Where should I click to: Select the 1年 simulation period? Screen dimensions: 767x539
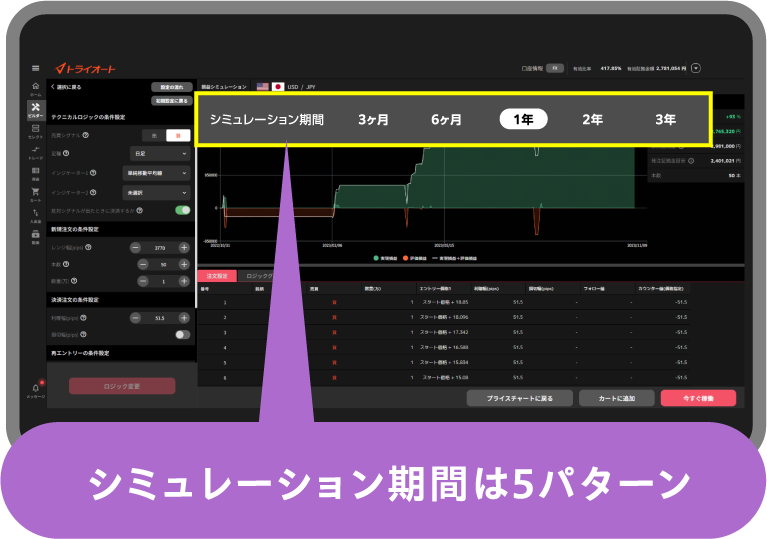click(523, 119)
